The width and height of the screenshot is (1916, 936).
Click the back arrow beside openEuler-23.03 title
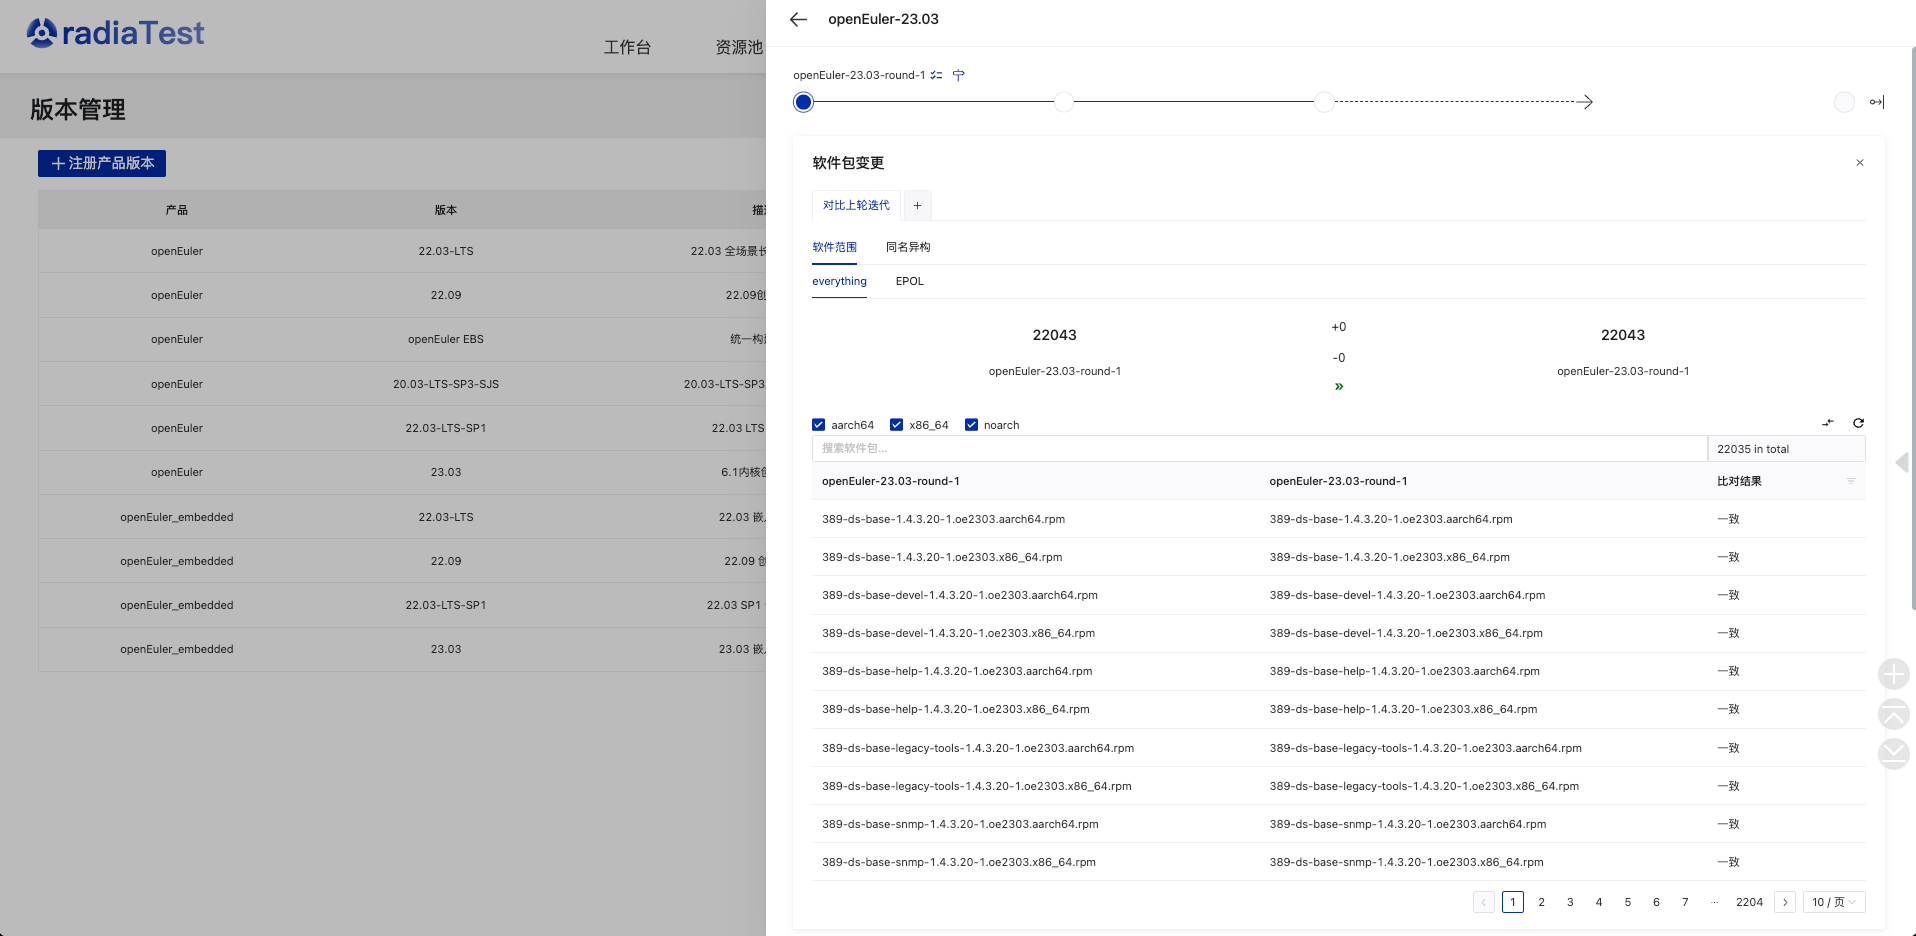pos(798,19)
